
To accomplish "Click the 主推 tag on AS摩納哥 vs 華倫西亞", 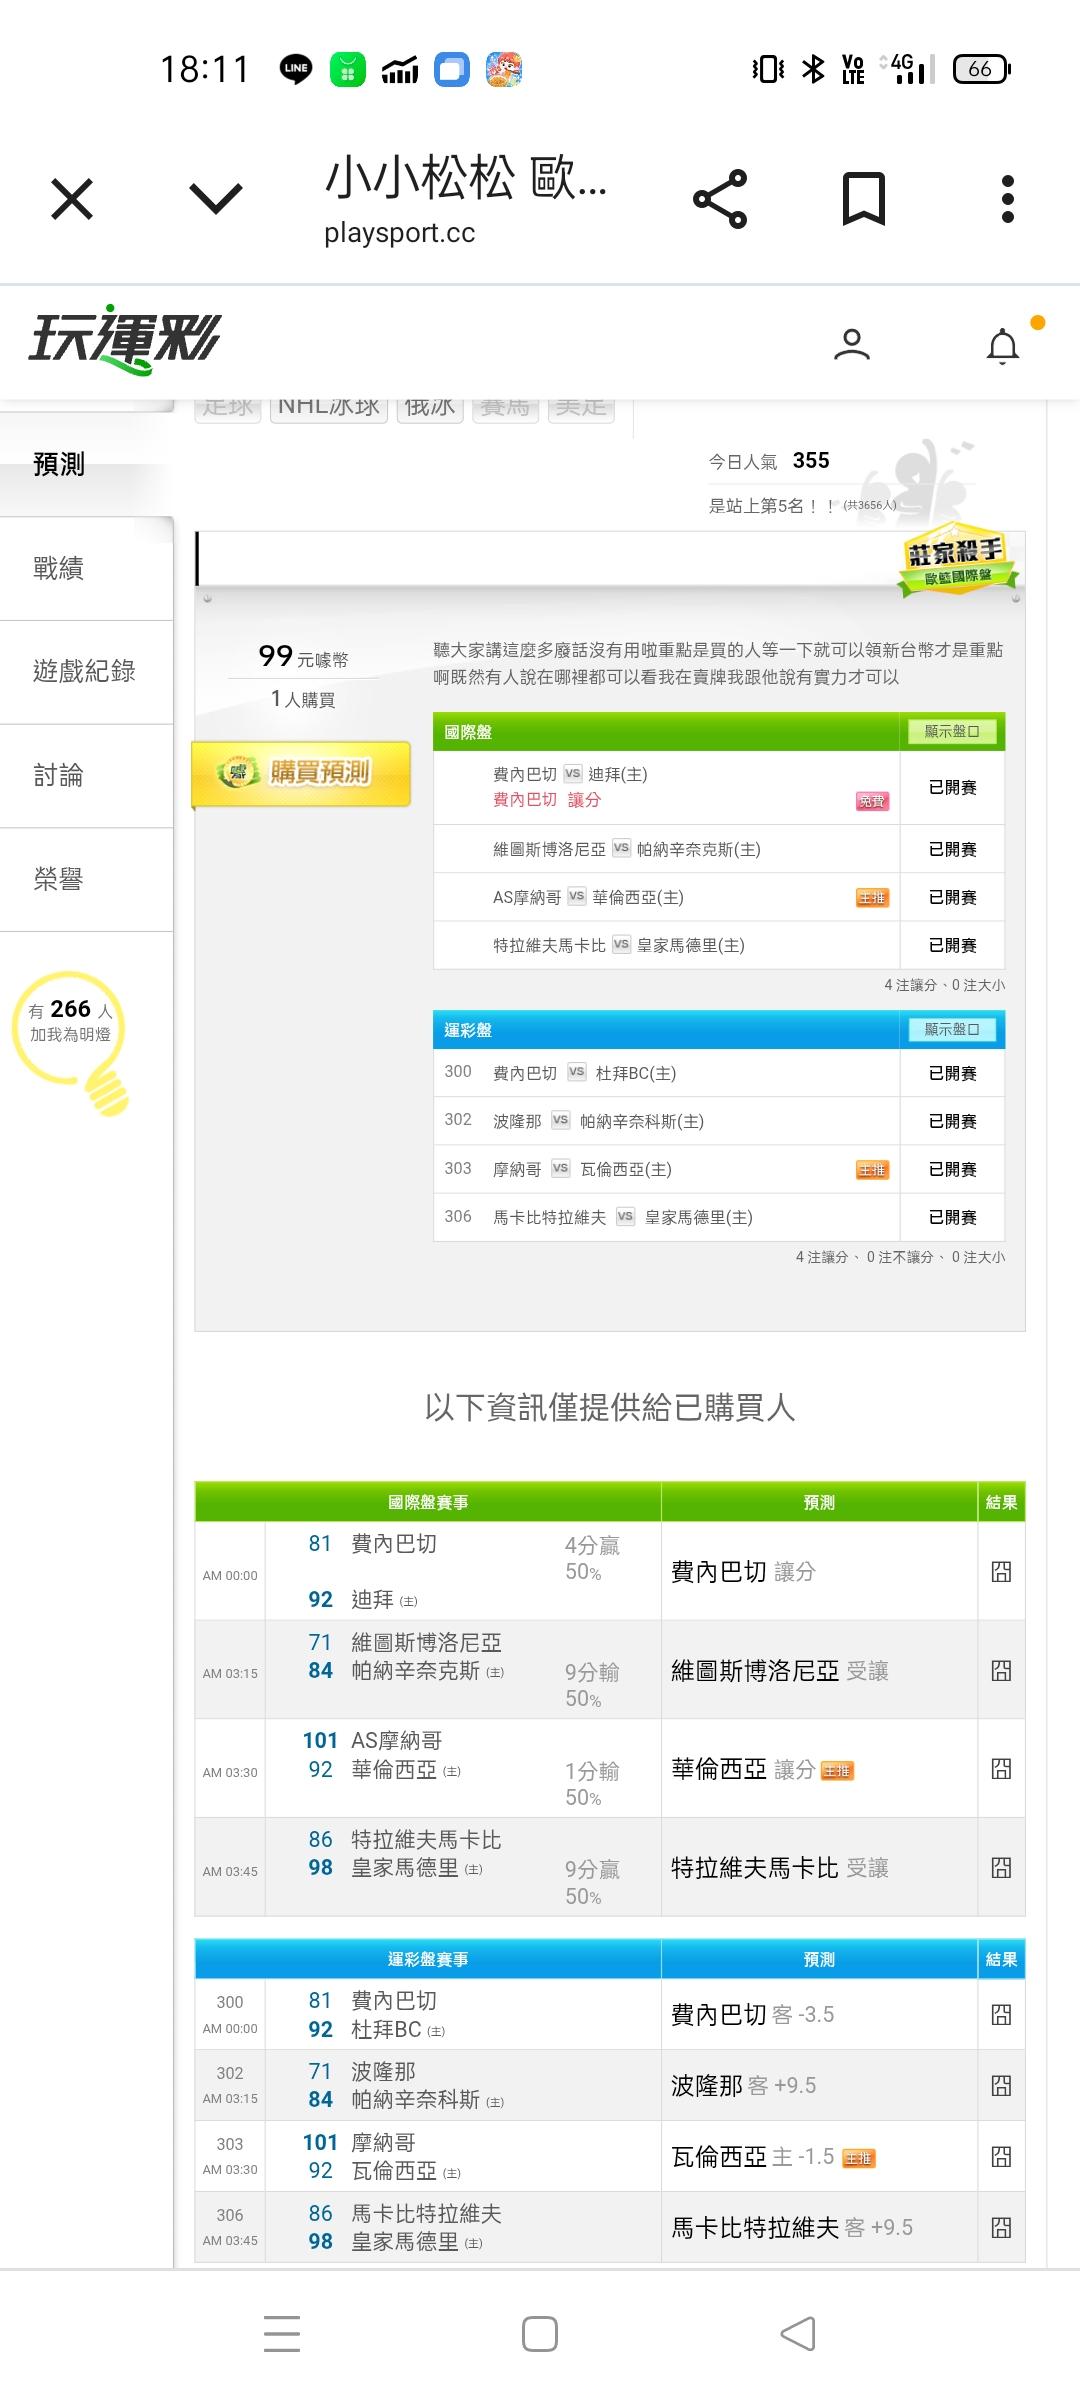I will 872,898.
